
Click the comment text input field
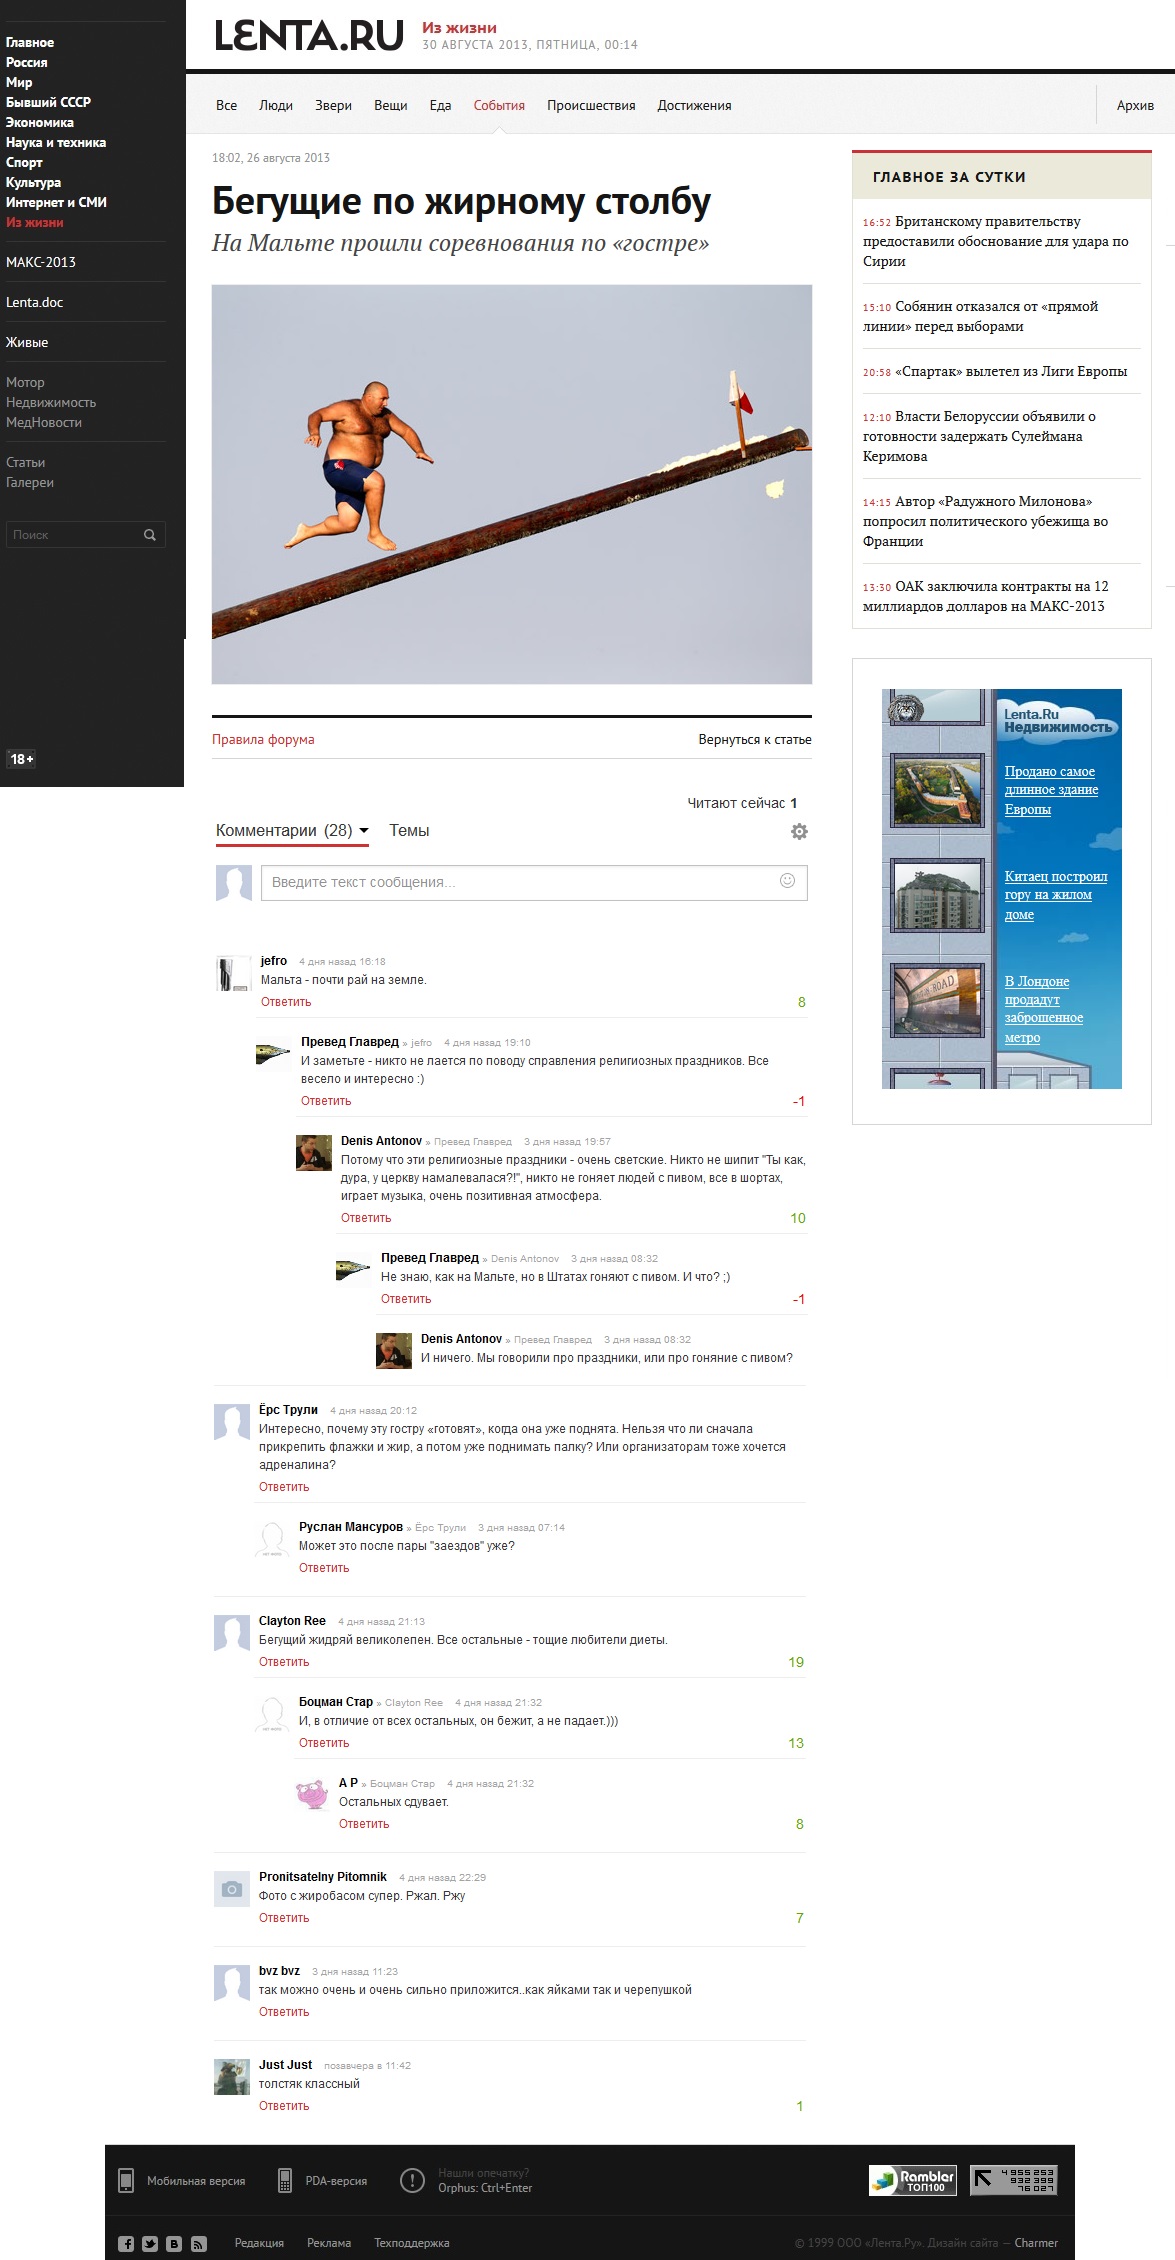point(520,883)
